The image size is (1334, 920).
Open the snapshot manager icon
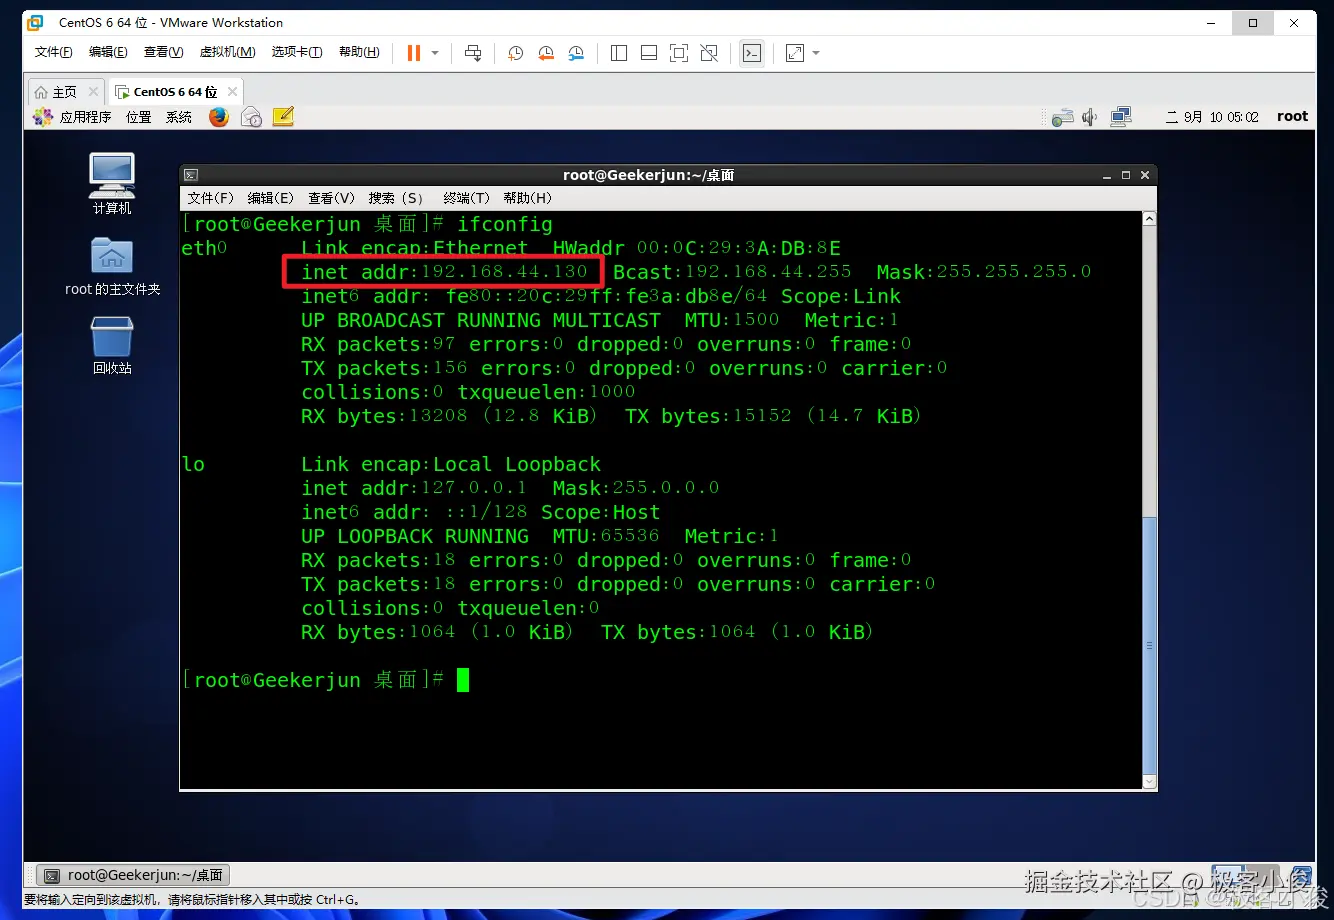[576, 53]
